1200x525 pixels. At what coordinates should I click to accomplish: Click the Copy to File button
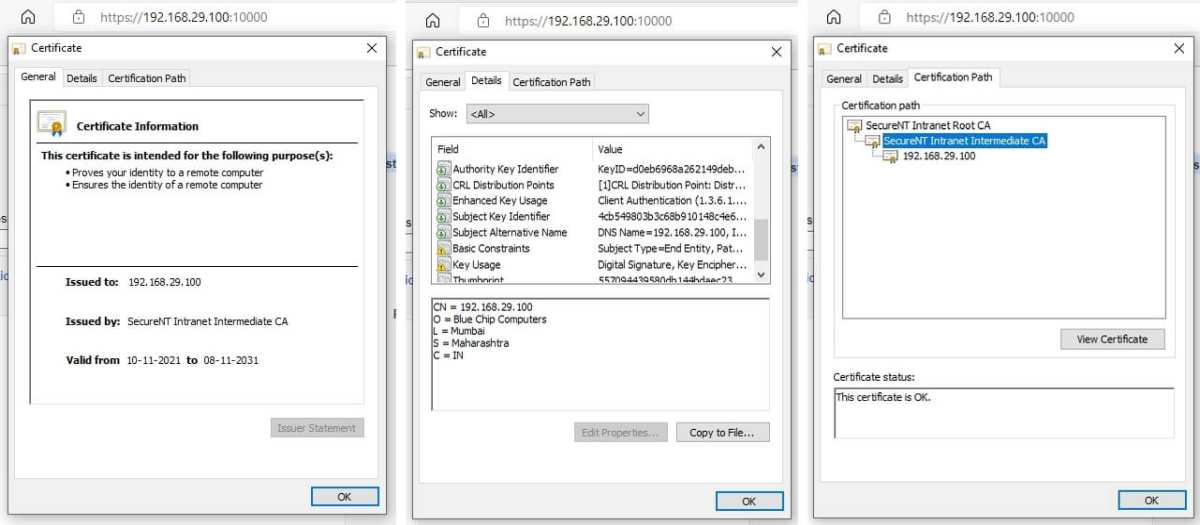[x=722, y=433]
